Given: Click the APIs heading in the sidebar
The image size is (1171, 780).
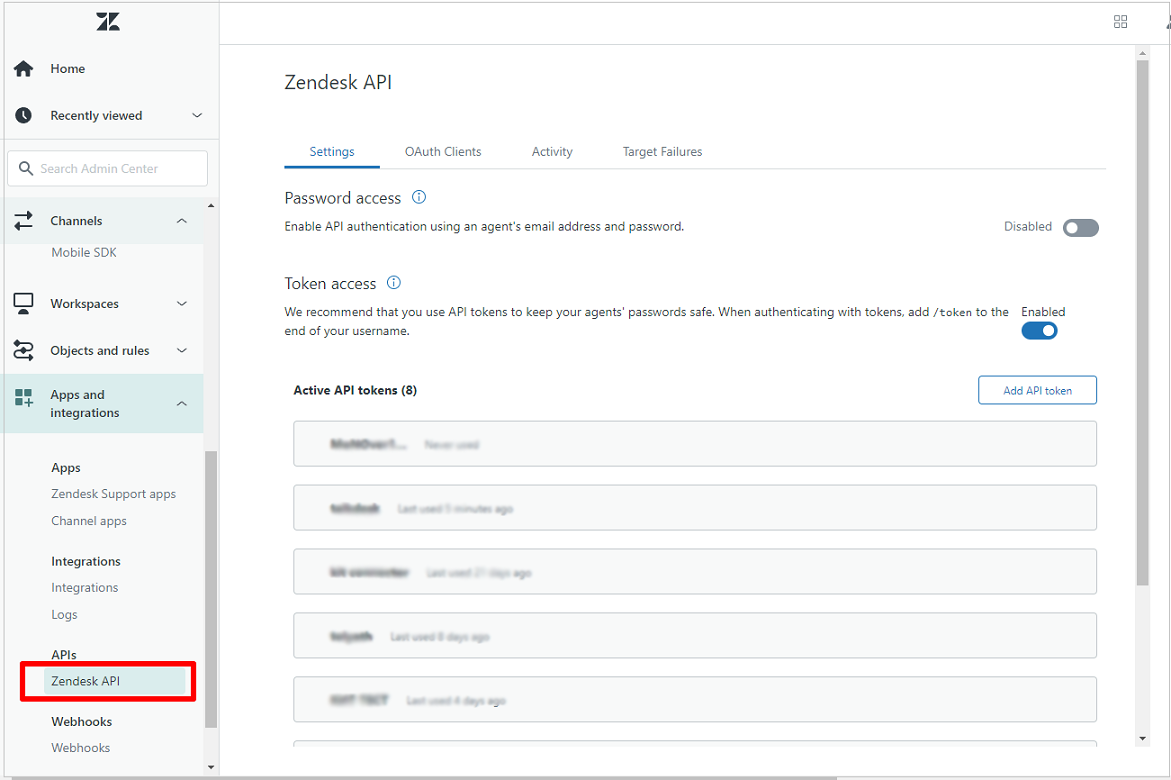Looking at the screenshot, I should (63, 654).
